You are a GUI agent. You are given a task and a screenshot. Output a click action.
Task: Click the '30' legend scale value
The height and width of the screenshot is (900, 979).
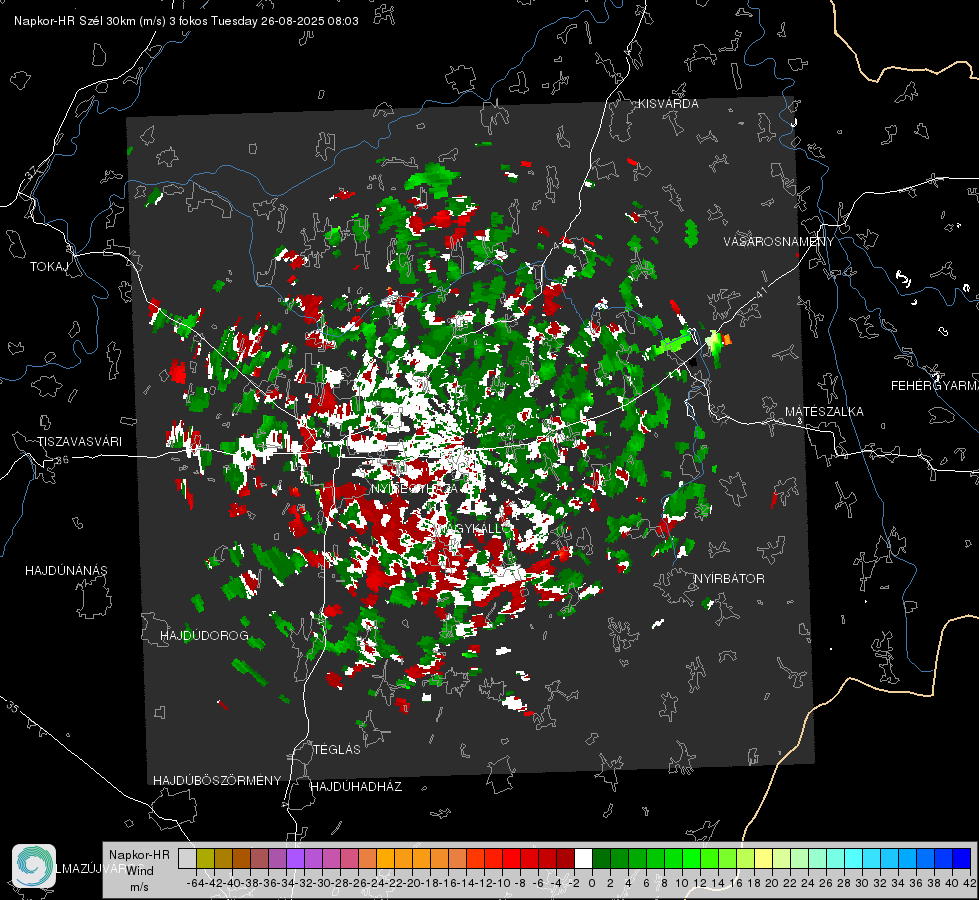862,883
